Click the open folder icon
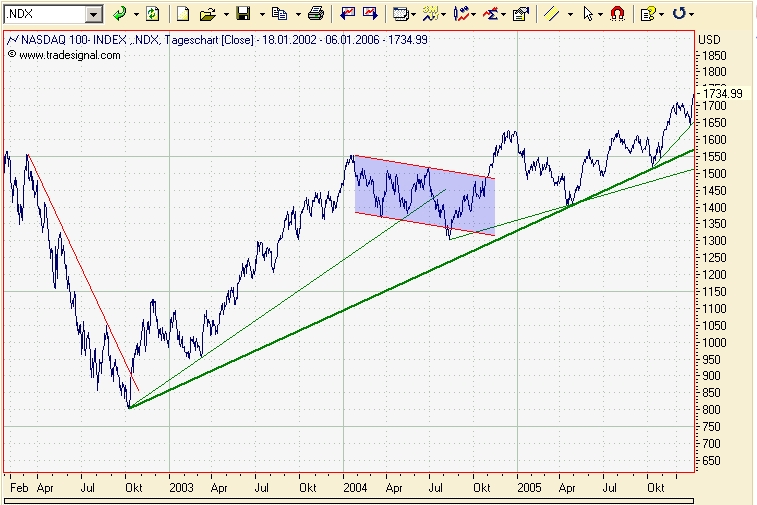Viewport: 757px width, 505px height. point(207,14)
